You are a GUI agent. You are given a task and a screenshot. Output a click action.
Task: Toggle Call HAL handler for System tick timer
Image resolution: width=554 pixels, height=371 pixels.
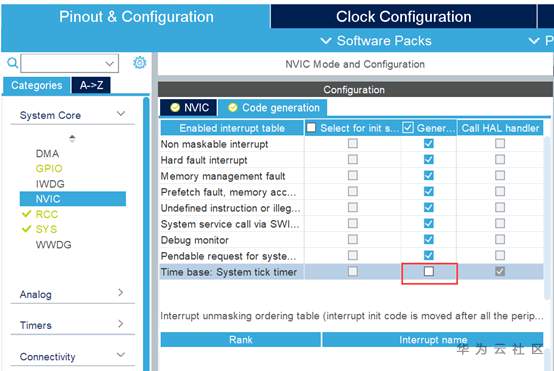[500, 271]
